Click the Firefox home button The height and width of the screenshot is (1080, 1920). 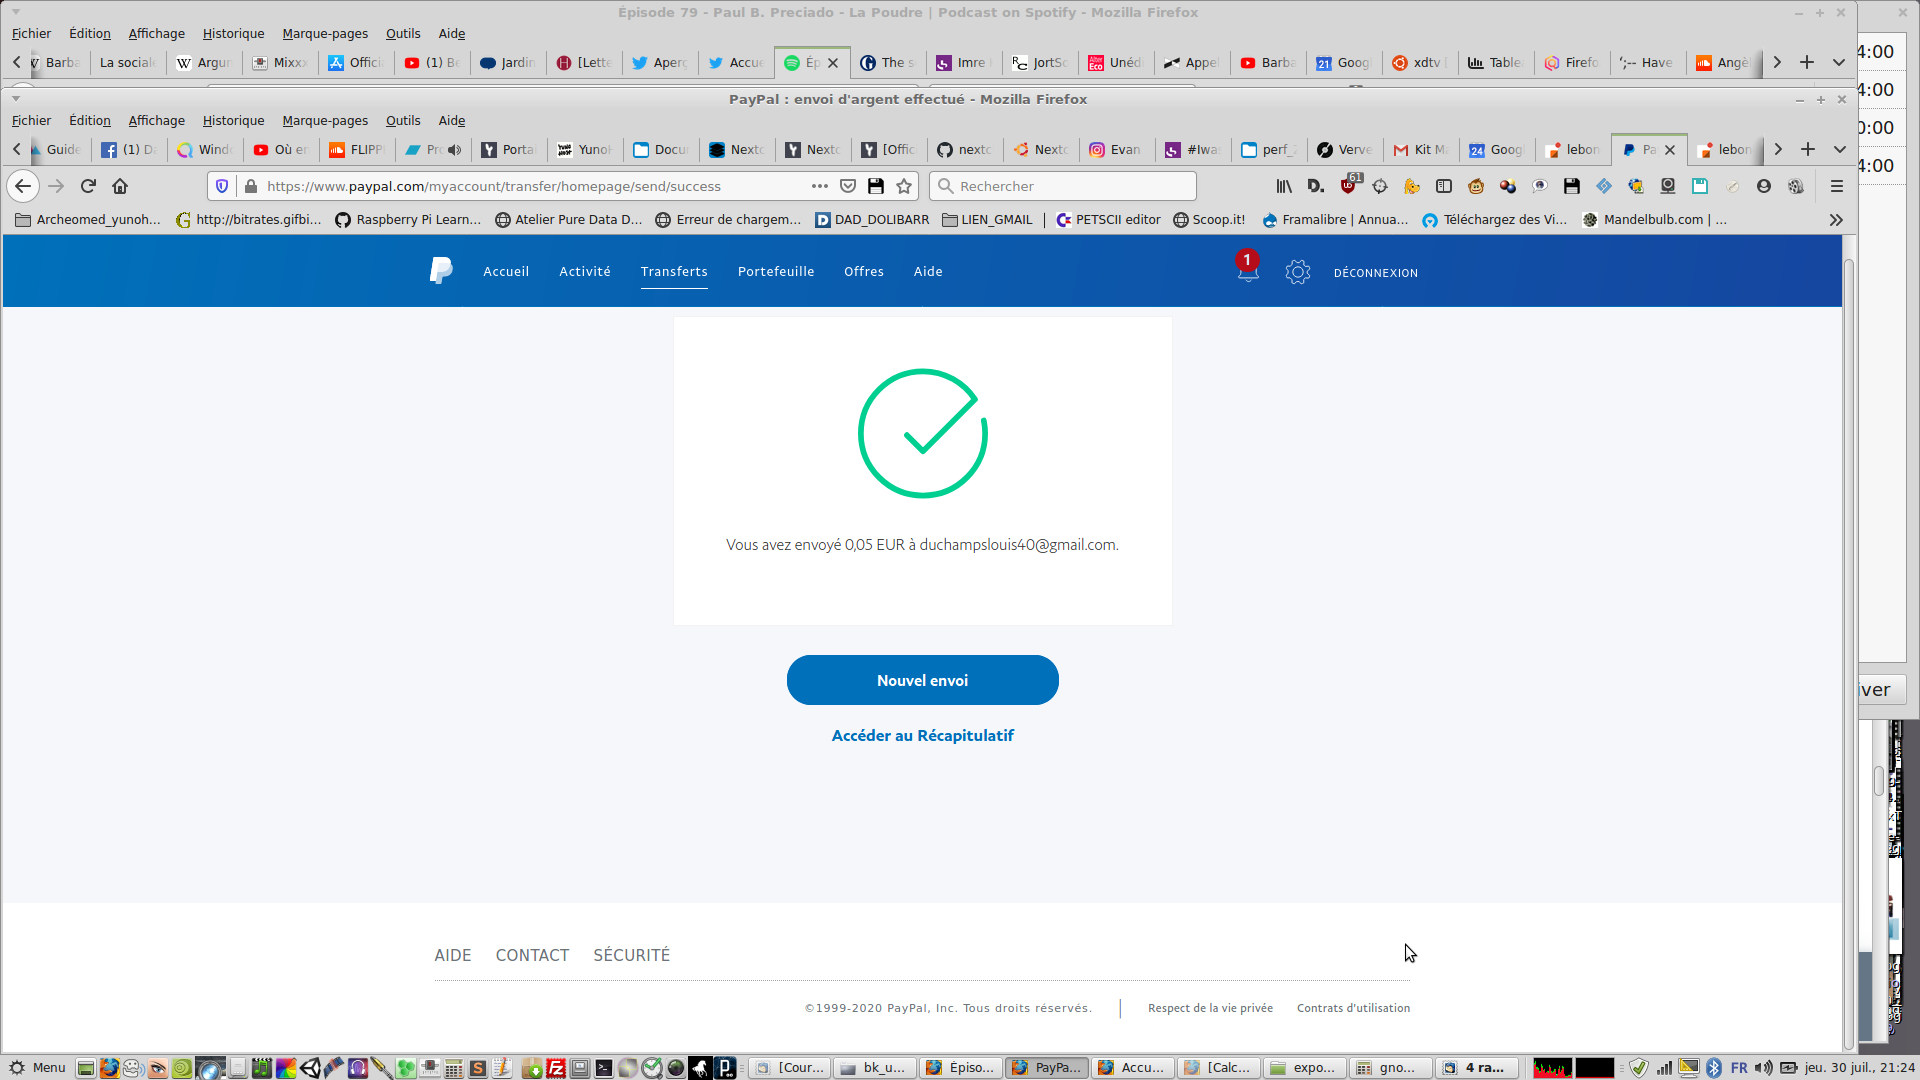120,186
